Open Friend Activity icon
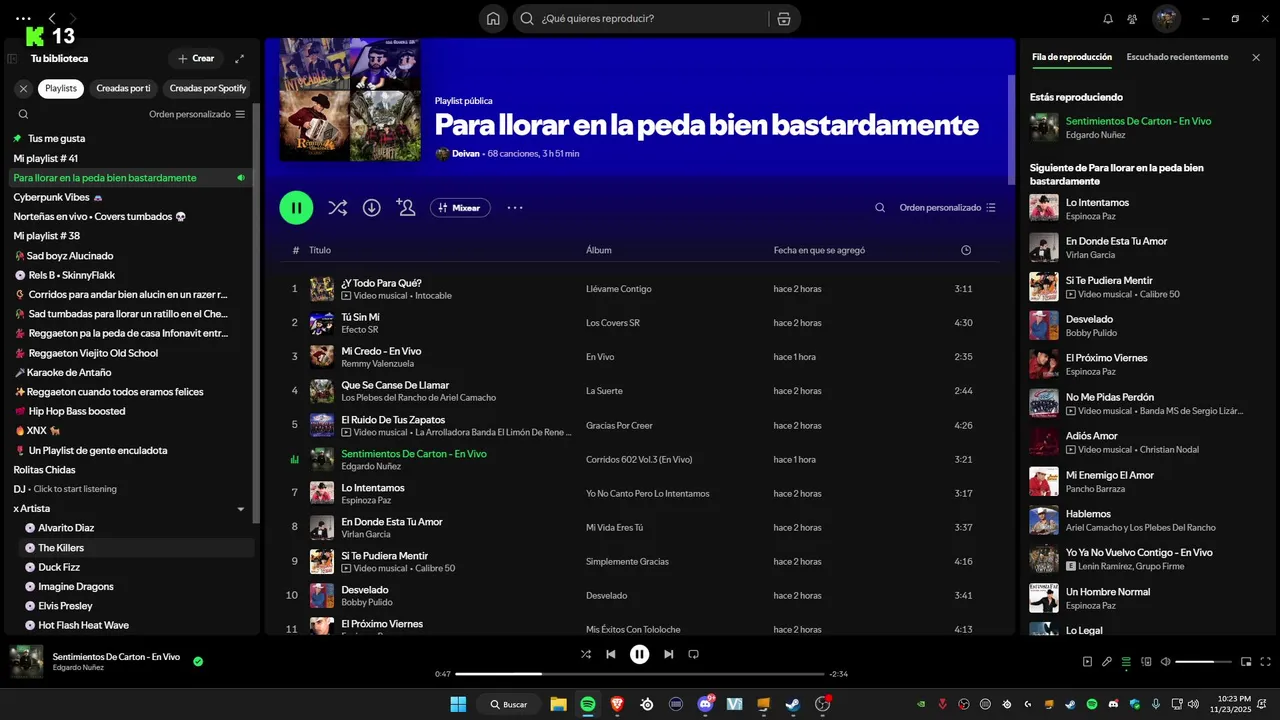 pyautogui.click(x=1132, y=18)
